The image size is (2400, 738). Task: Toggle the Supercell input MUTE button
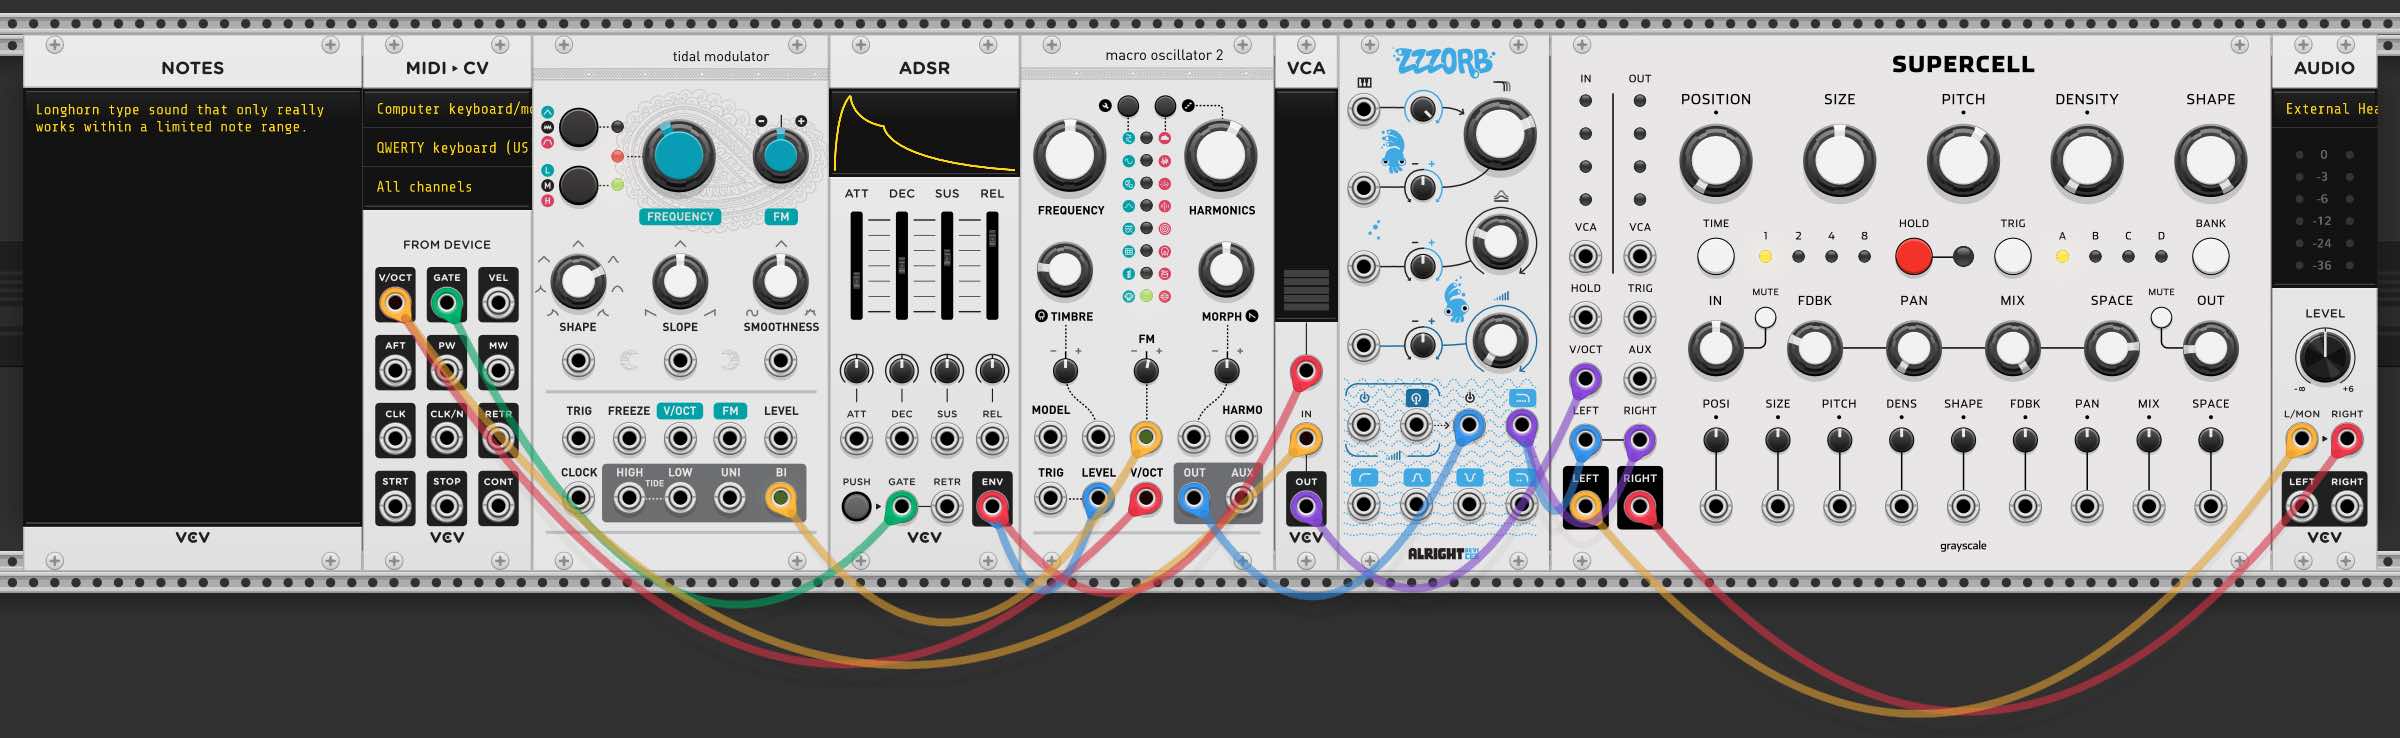pyautogui.click(x=1765, y=318)
